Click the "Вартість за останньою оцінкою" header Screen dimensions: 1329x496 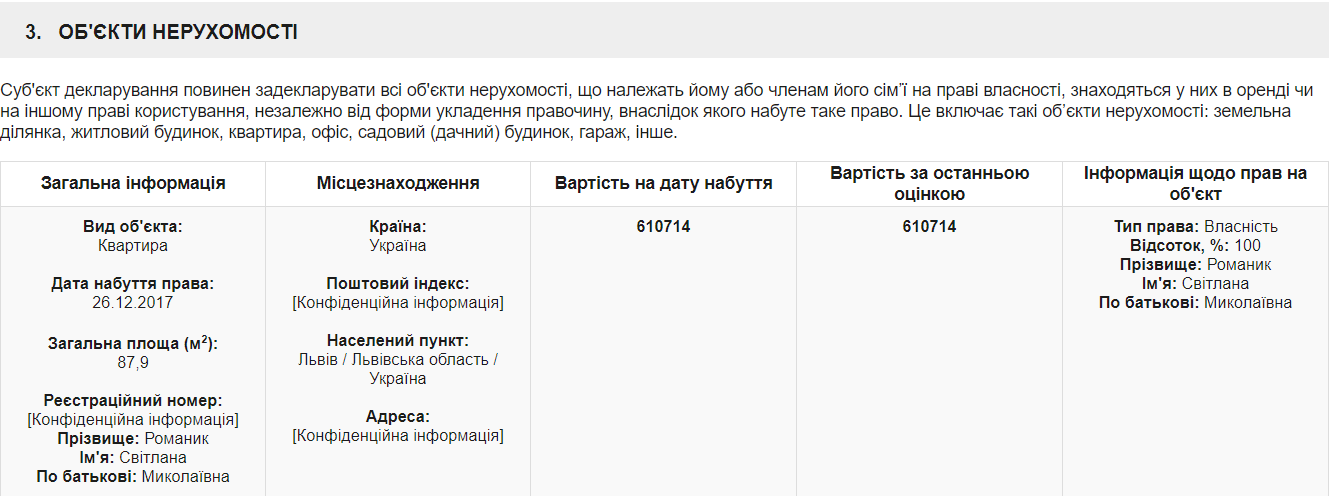pos(929,183)
